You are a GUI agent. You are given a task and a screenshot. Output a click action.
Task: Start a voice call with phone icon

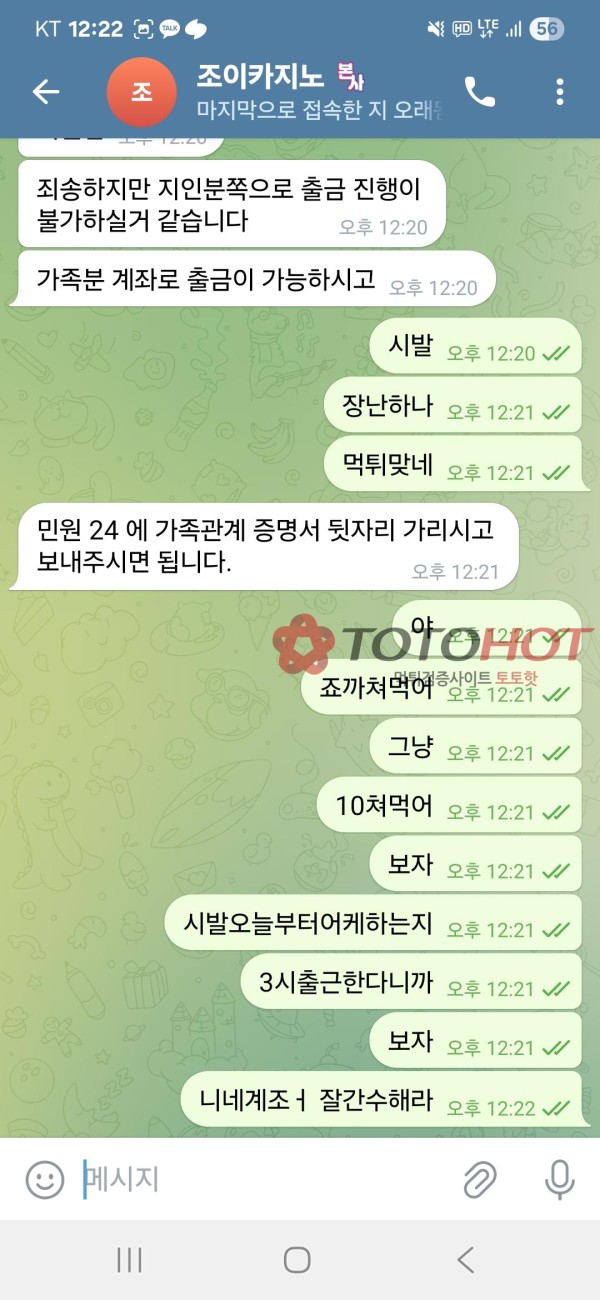click(479, 92)
